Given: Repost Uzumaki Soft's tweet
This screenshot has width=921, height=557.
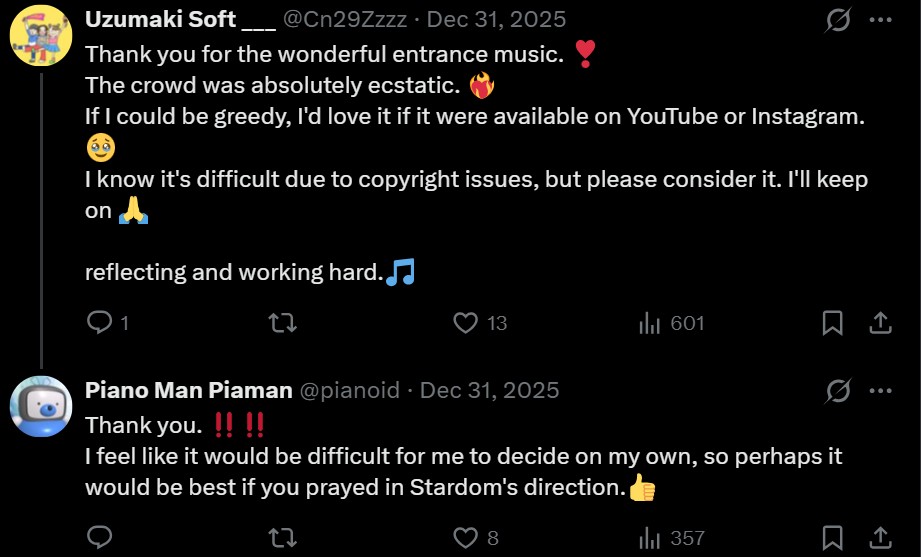Looking at the screenshot, I should [283, 323].
